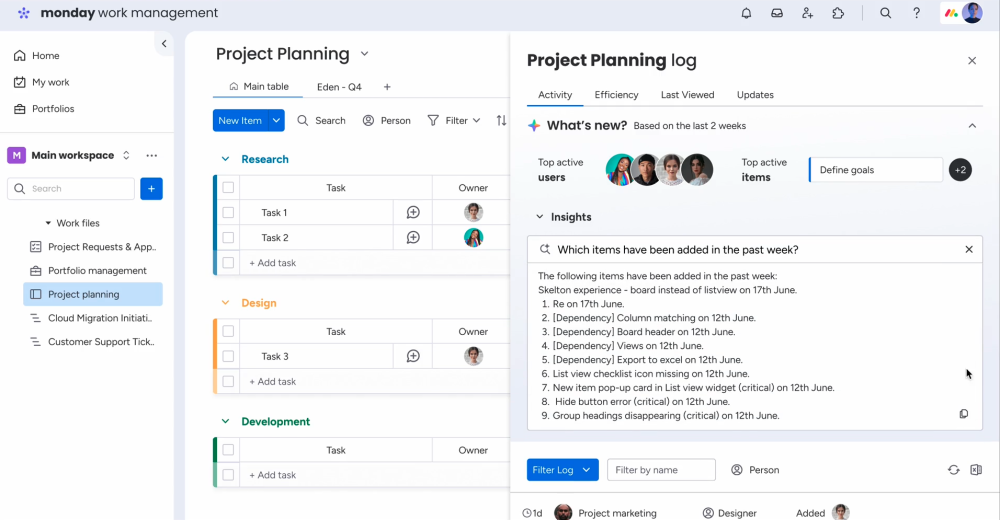Collapse the What's new section
The image size is (1000, 520).
click(972, 126)
